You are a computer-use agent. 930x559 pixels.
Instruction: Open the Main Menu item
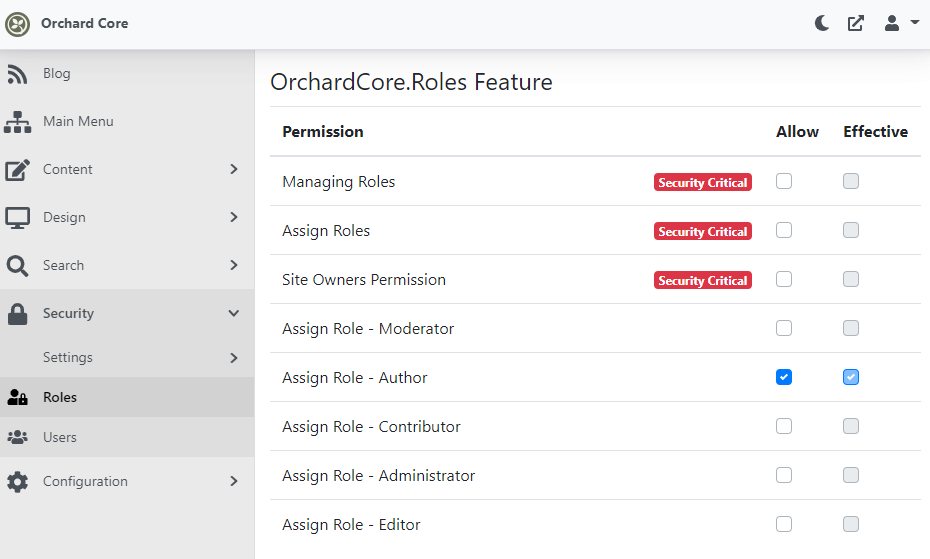[x=78, y=121]
